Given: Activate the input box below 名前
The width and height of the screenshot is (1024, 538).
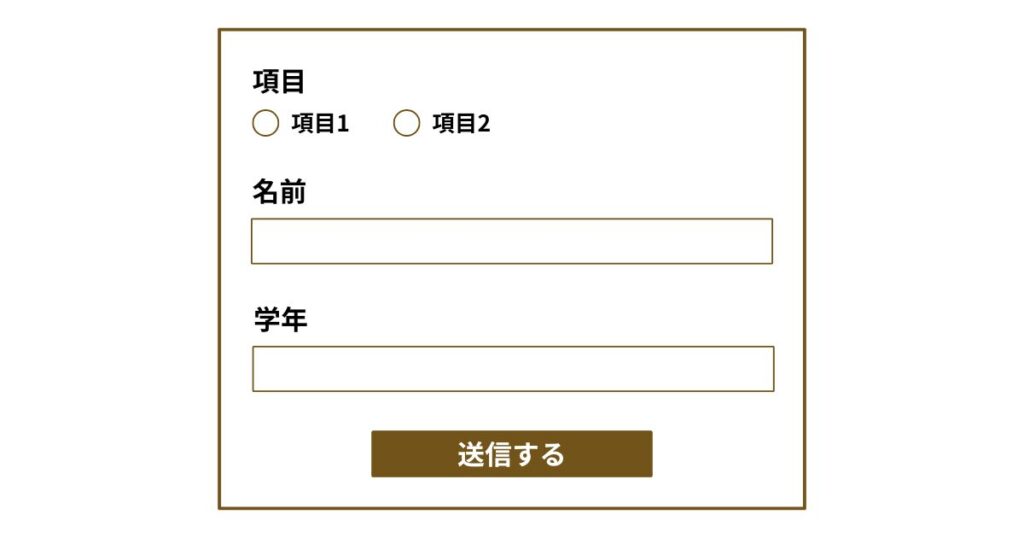Looking at the screenshot, I should 511,241.
